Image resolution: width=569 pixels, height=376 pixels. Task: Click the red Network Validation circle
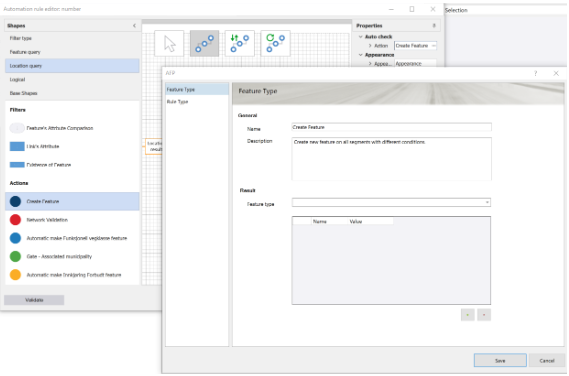coord(15,220)
